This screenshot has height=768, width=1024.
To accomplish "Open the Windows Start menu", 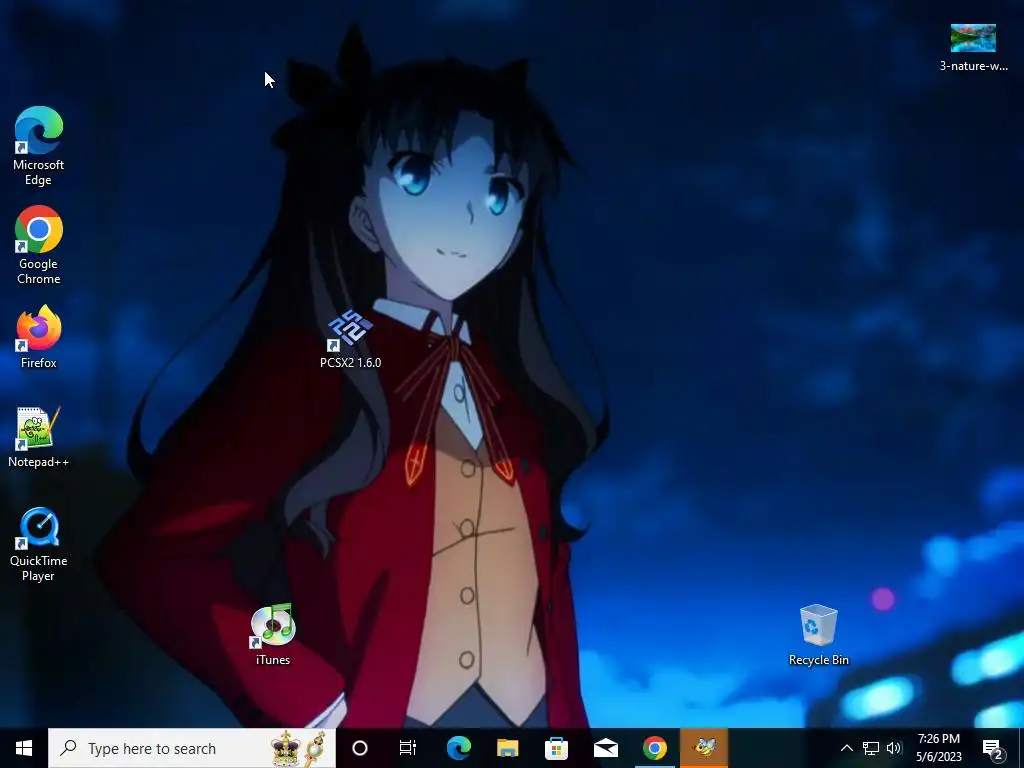I will click(x=24, y=748).
